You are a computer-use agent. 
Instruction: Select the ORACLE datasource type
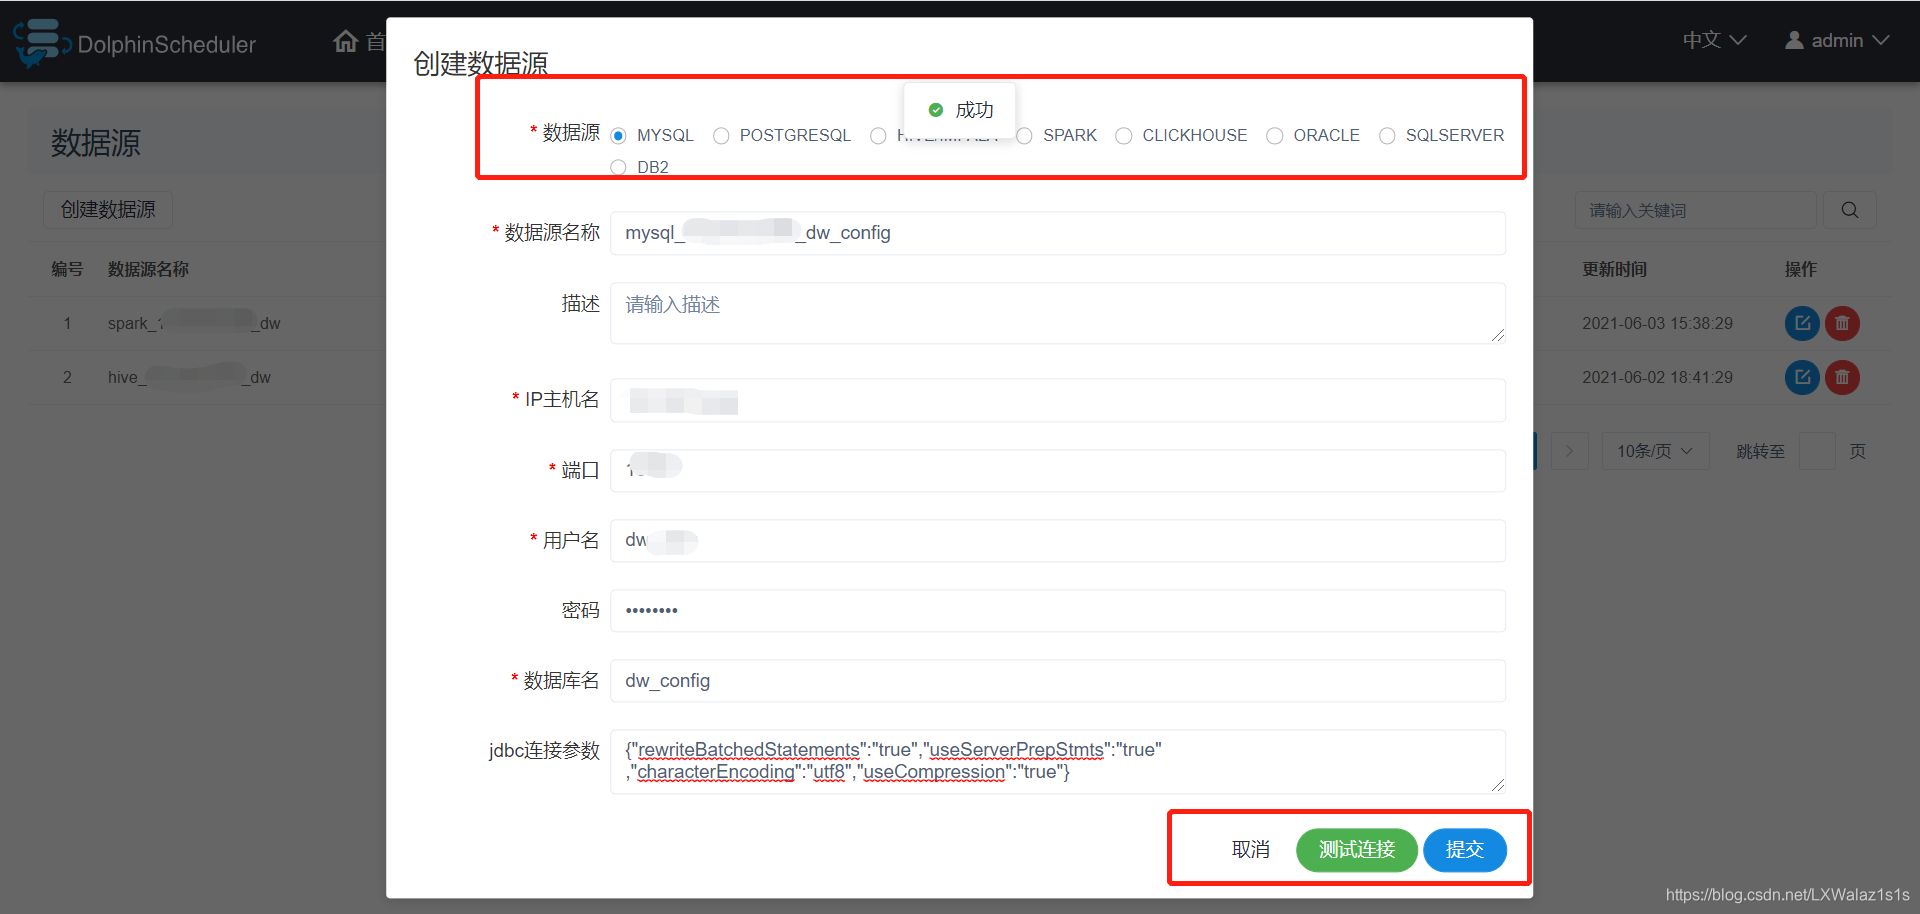[x=1275, y=136]
